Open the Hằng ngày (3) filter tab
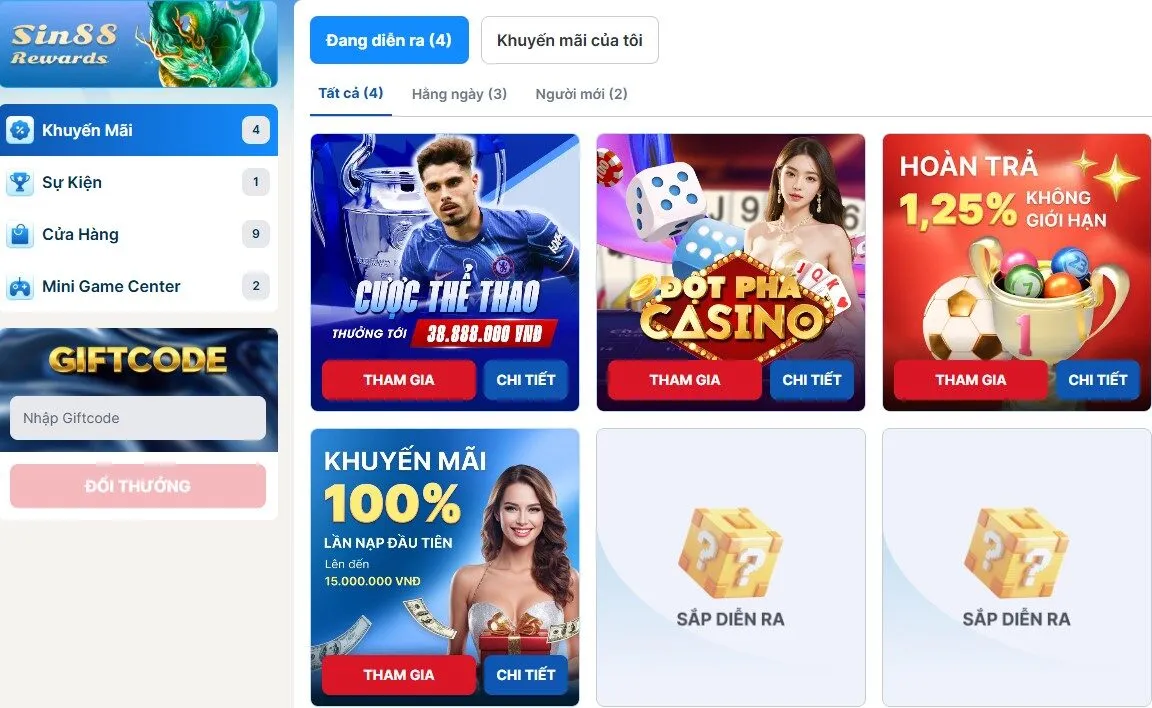This screenshot has width=1152, height=708. click(459, 94)
